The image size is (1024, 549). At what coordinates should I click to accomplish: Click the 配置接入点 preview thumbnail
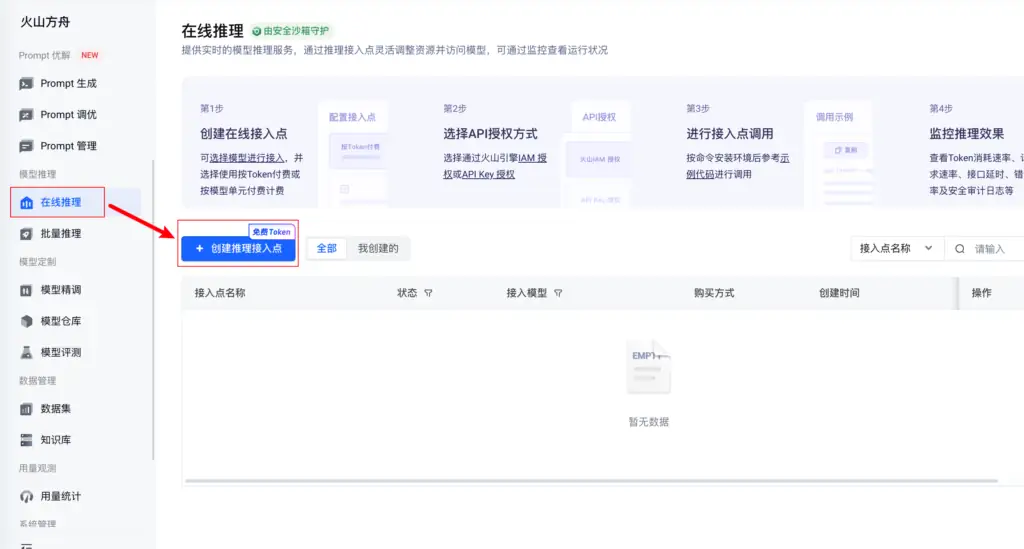tap(353, 155)
